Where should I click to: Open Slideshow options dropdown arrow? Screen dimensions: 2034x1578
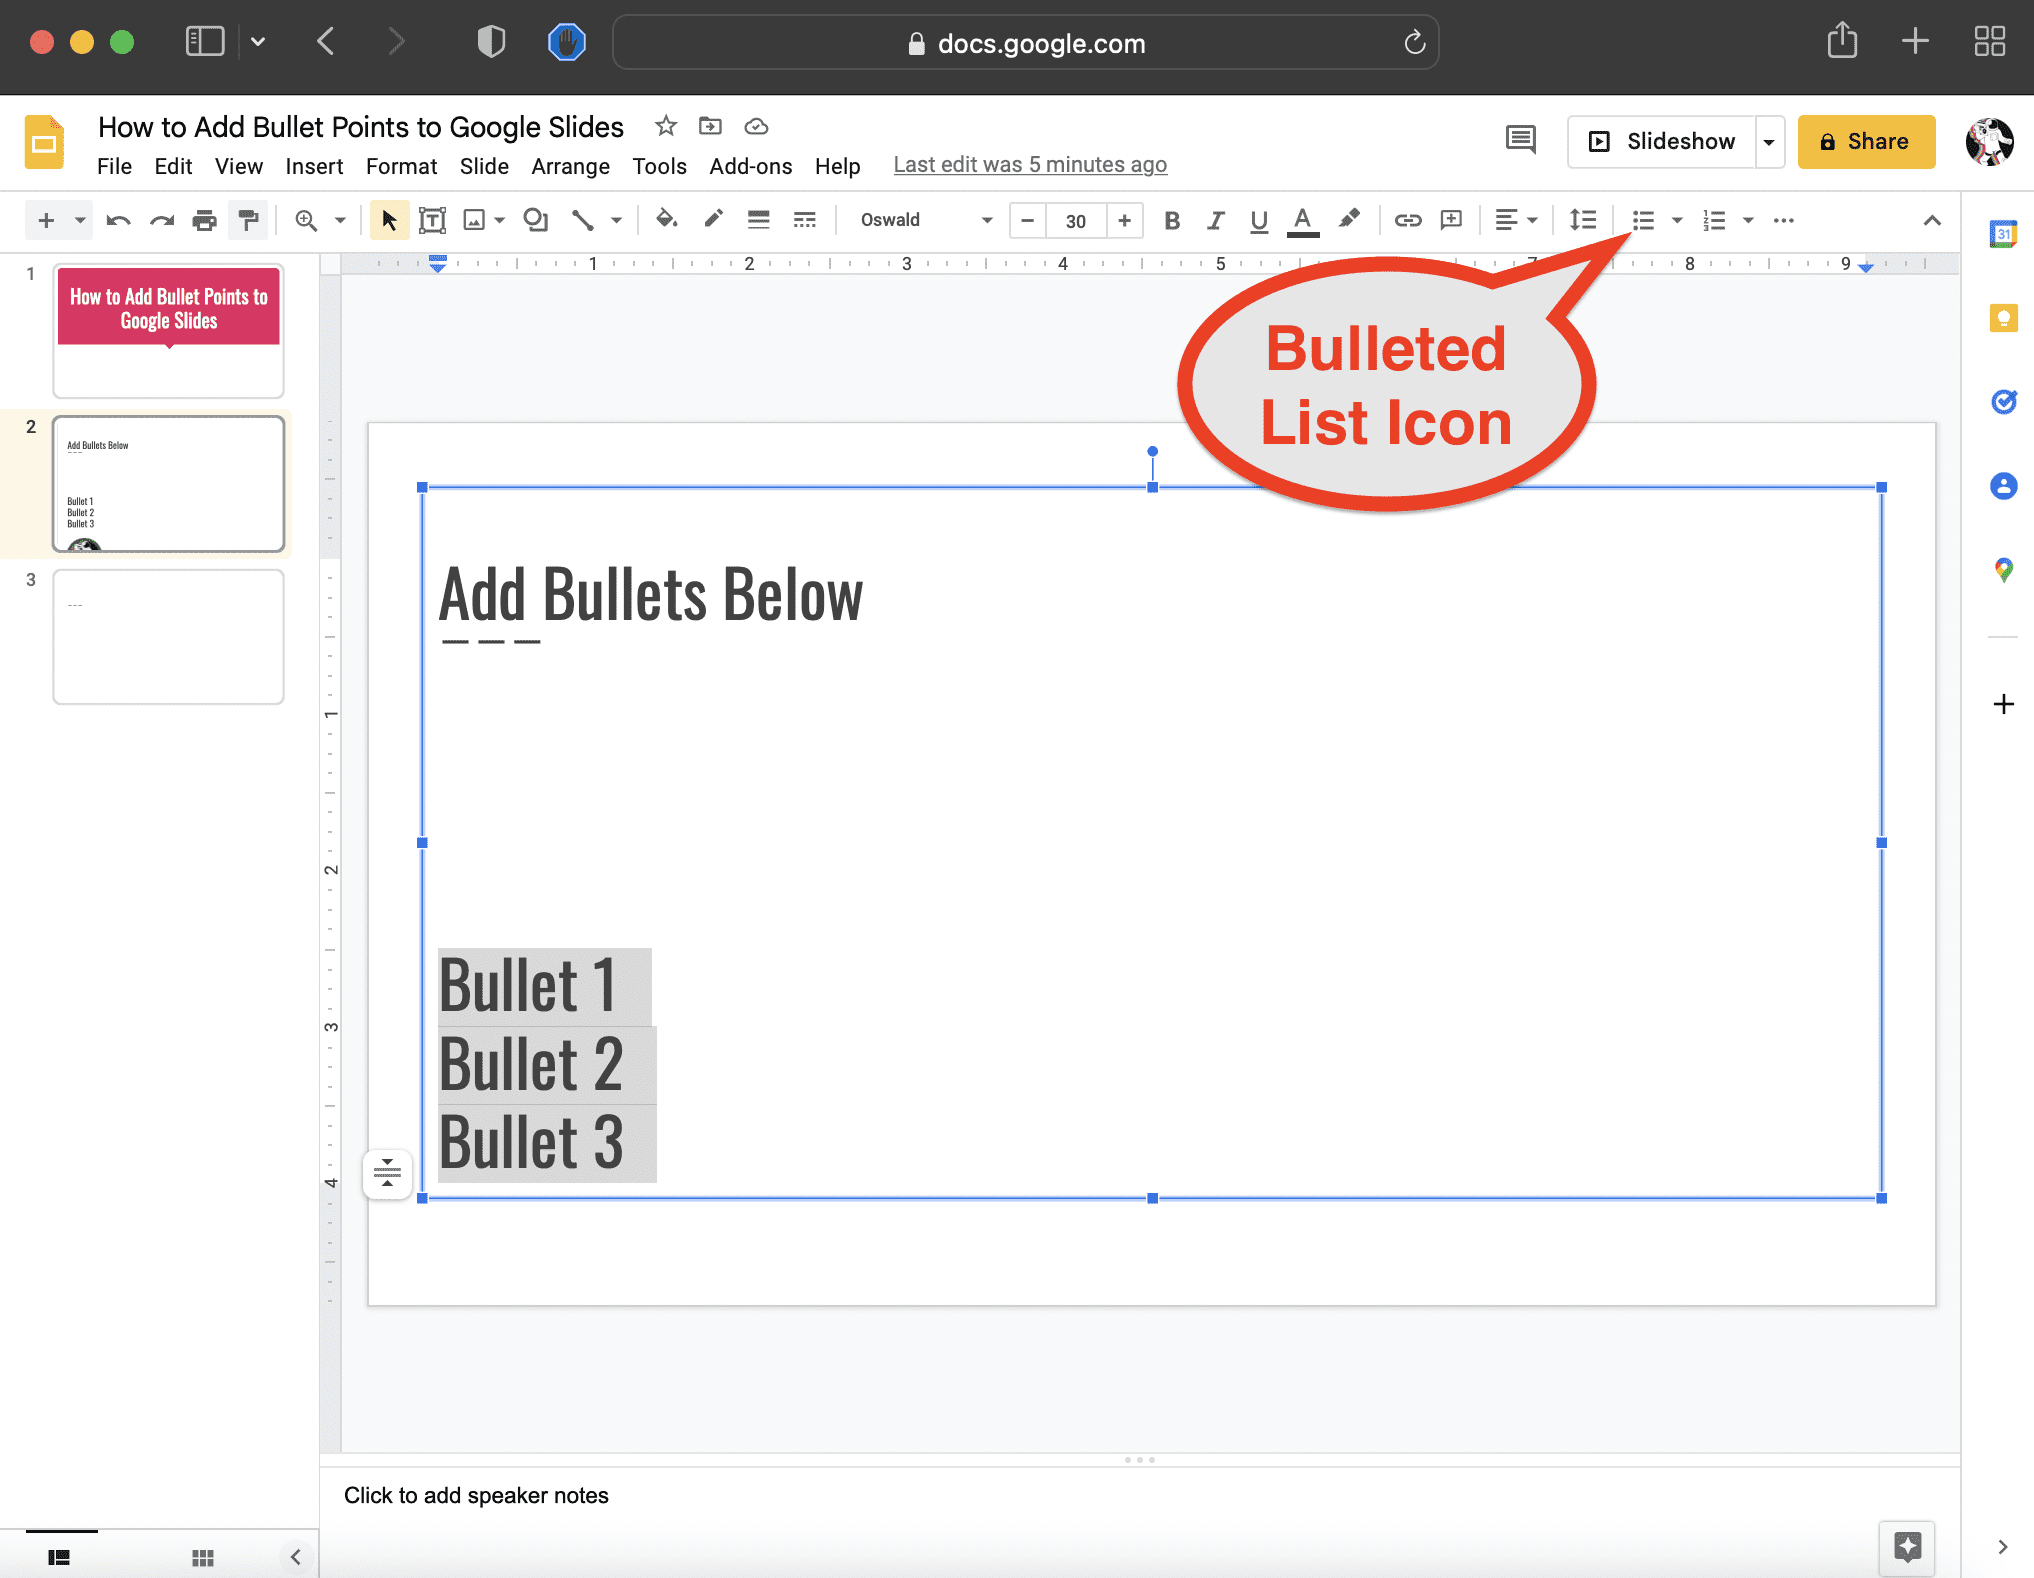click(x=1769, y=141)
